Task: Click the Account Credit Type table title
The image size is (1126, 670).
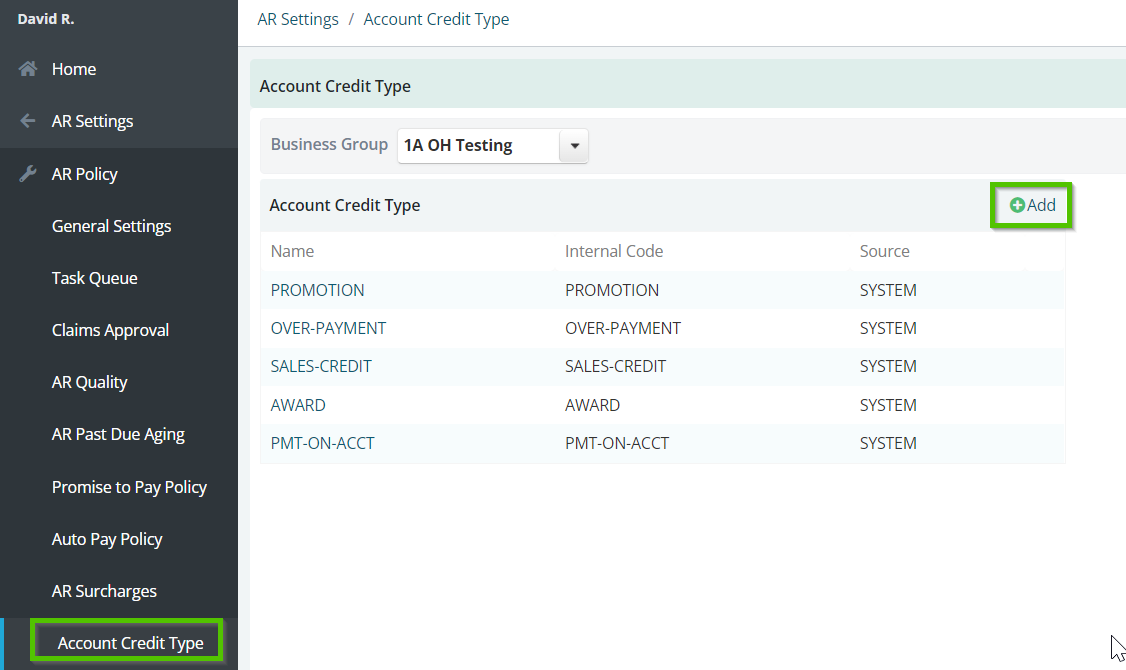Action: (x=345, y=205)
